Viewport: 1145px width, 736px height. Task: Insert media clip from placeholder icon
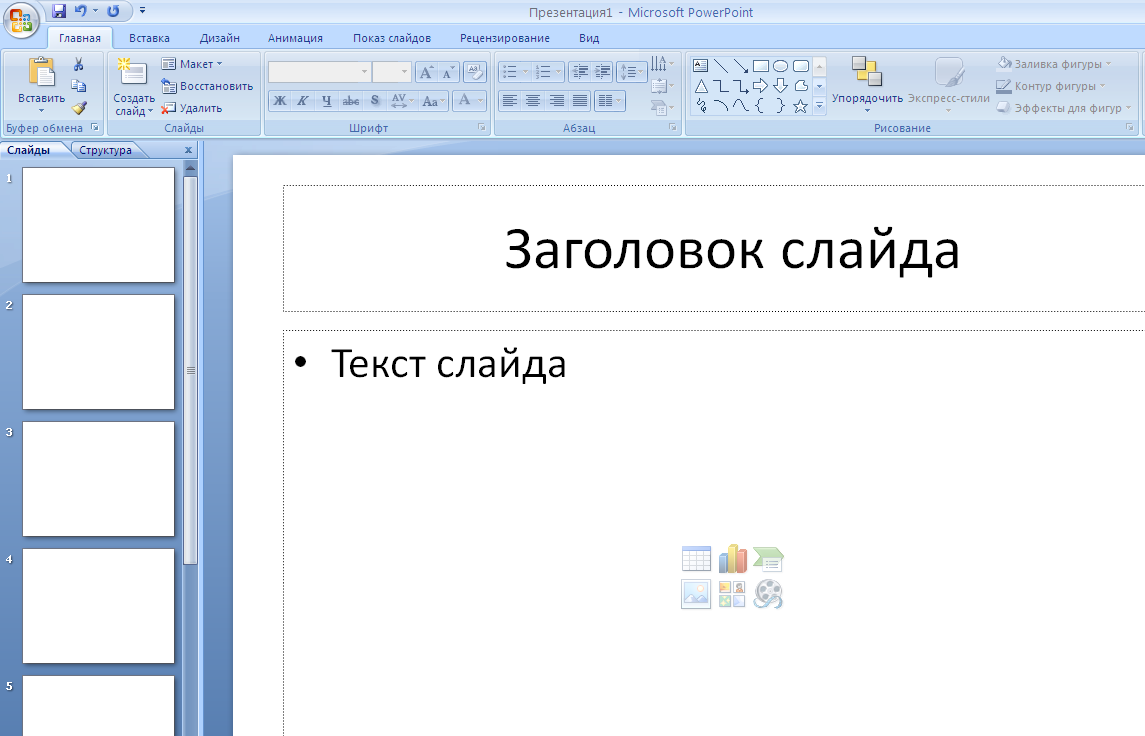coord(768,594)
